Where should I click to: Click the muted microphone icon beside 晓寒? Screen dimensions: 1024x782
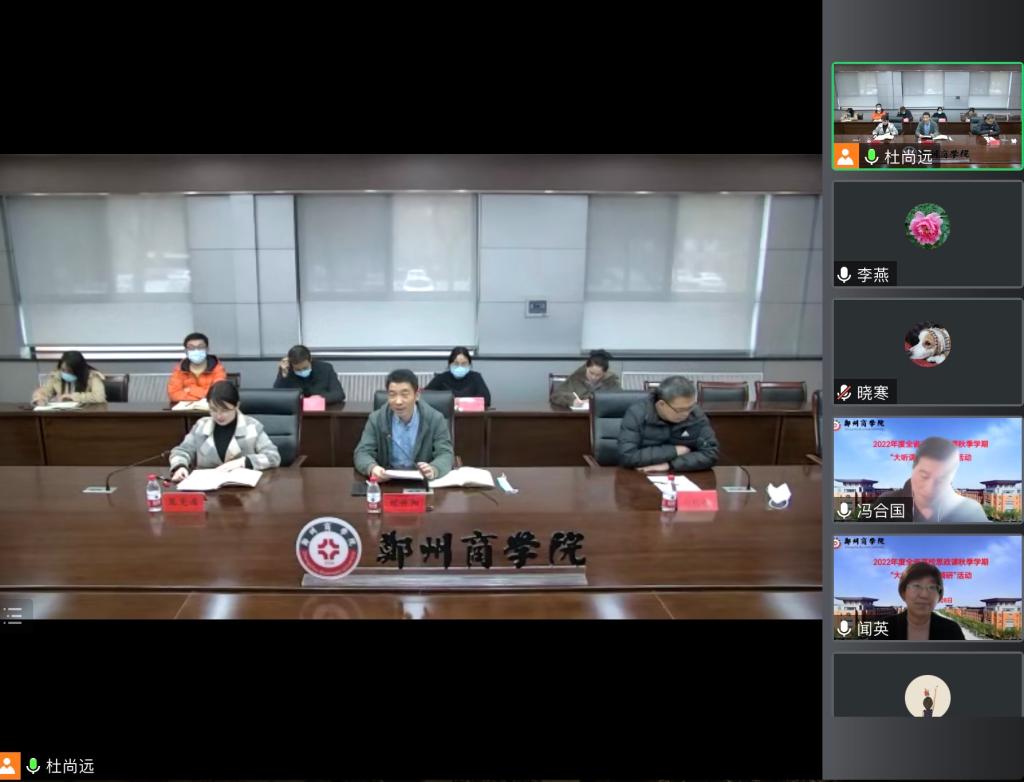[x=845, y=392]
